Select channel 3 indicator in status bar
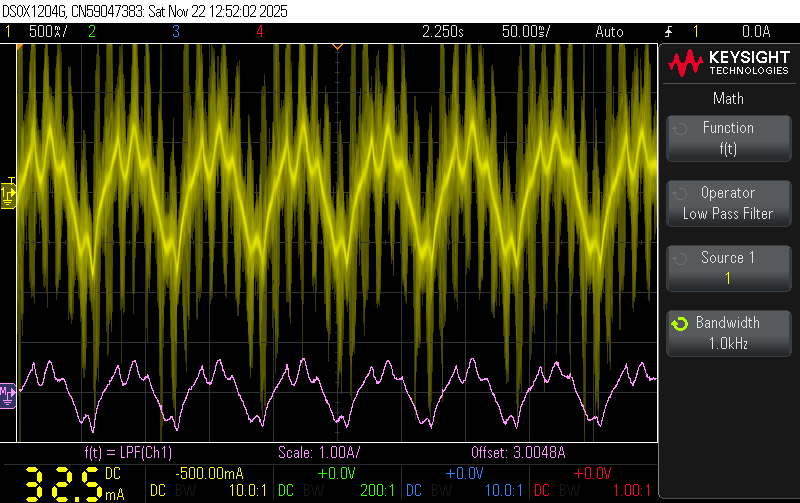Viewport: 800px width, 503px height. tap(176, 32)
